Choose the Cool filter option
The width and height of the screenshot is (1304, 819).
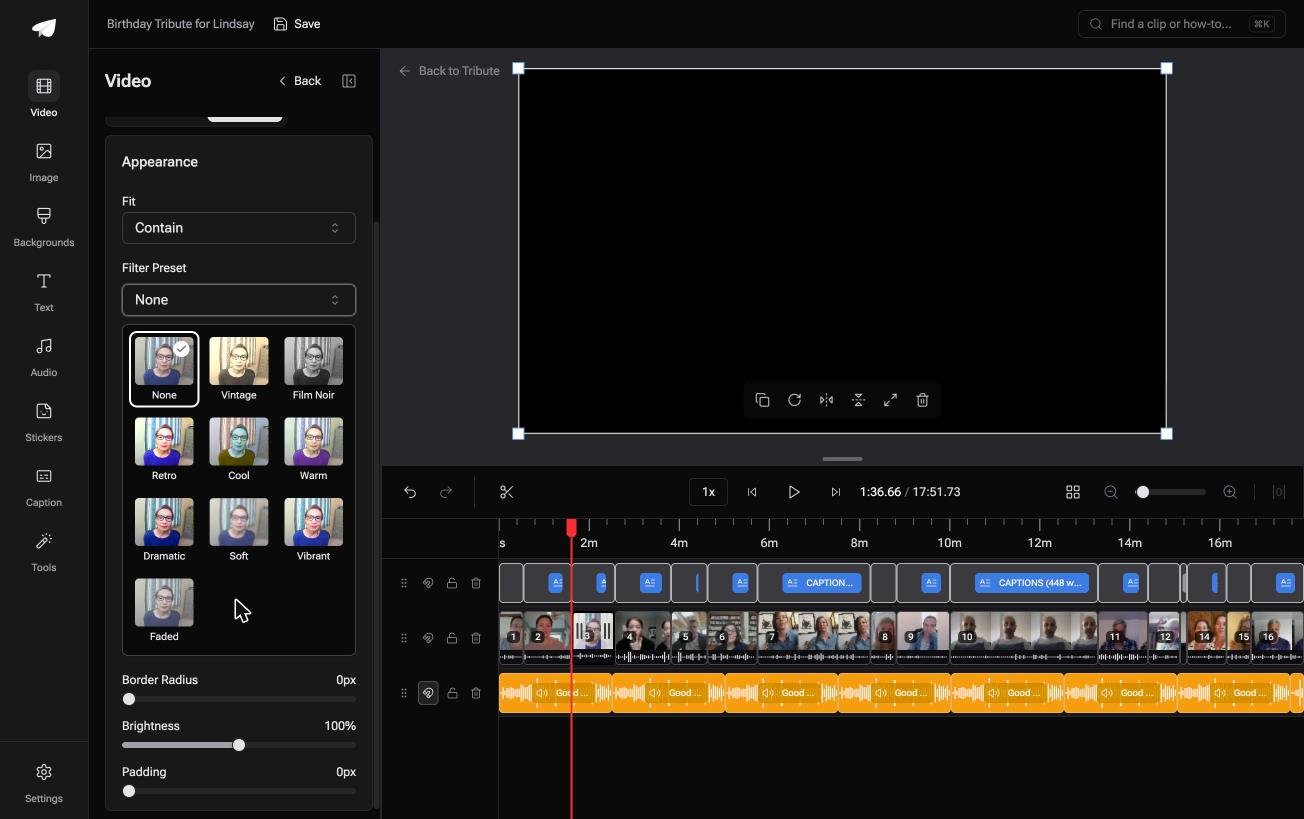click(x=239, y=449)
